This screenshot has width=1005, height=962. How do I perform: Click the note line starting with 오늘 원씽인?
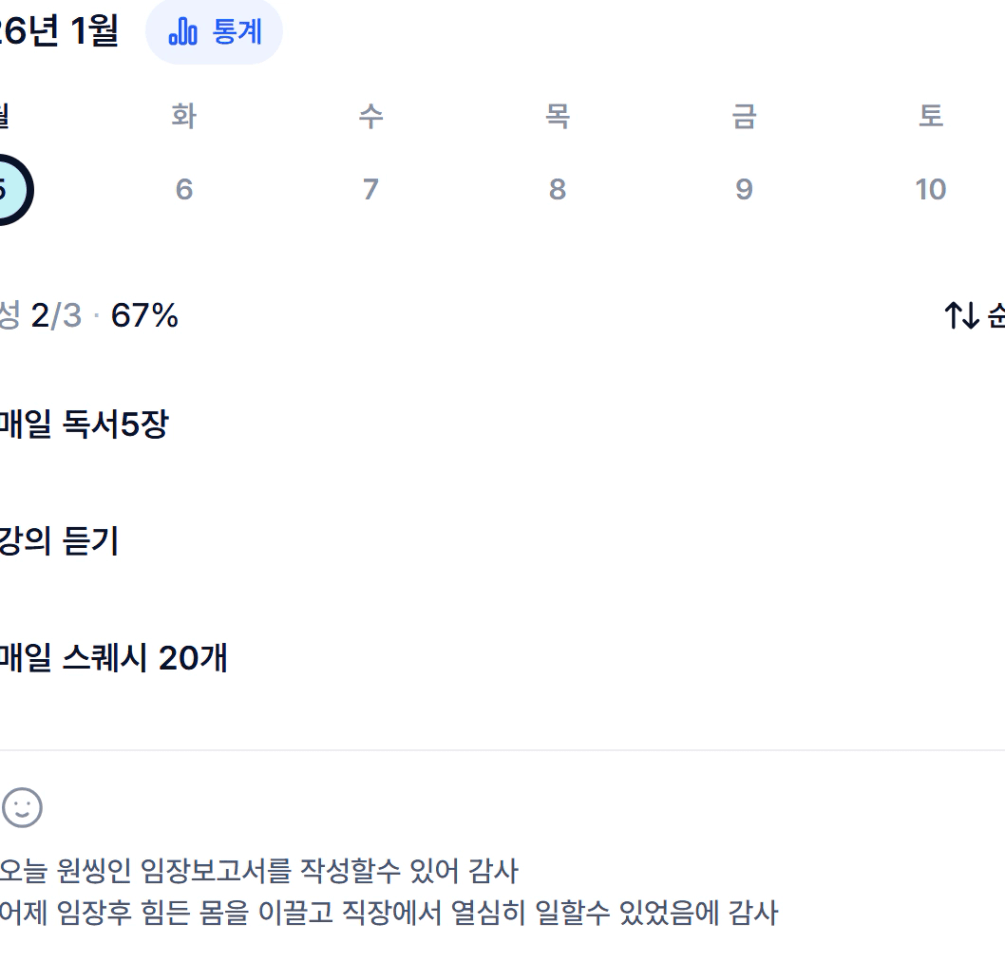260,872
